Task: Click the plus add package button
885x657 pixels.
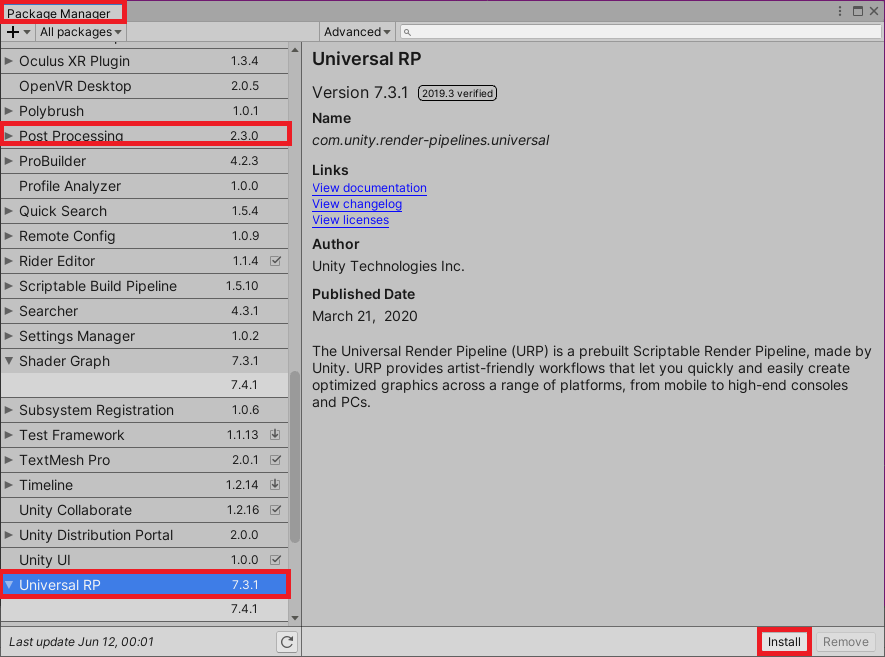Action: [13, 32]
